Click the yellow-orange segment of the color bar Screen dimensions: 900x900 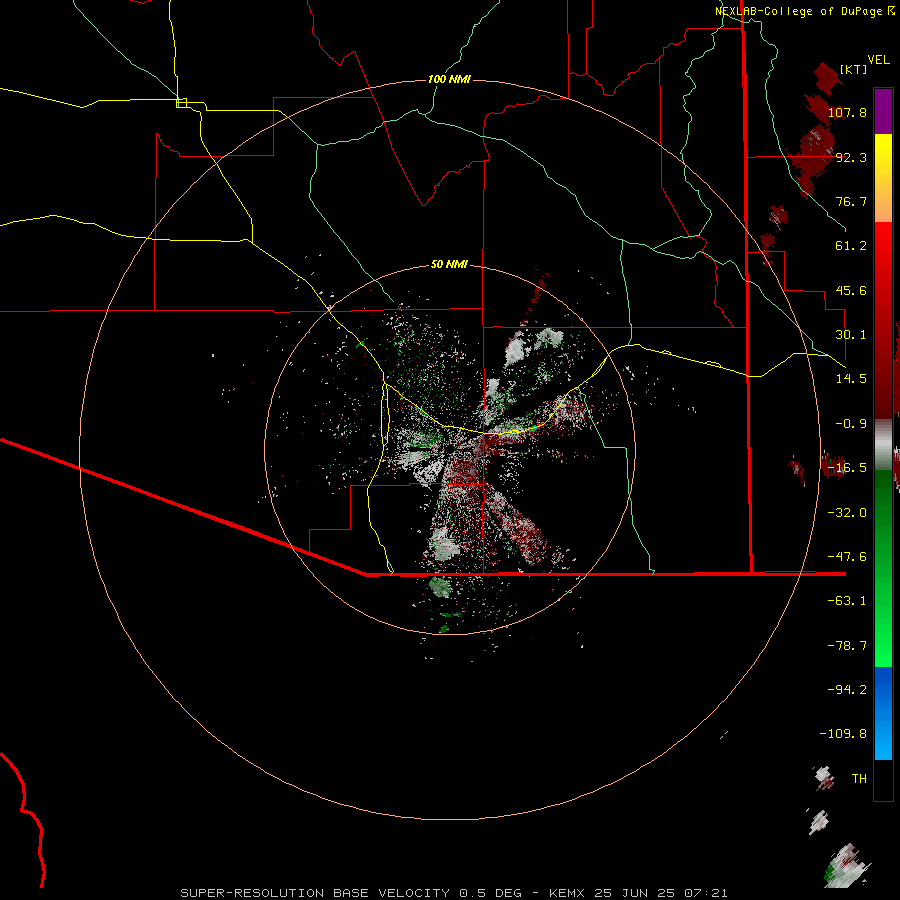point(883,178)
